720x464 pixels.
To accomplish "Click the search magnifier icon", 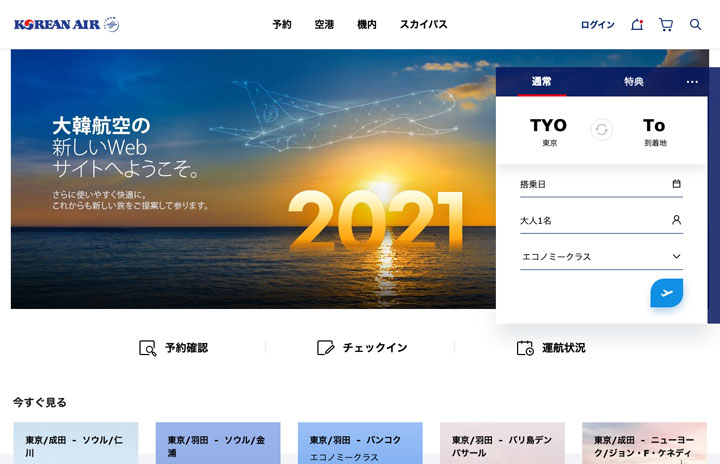I will coord(695,24).
